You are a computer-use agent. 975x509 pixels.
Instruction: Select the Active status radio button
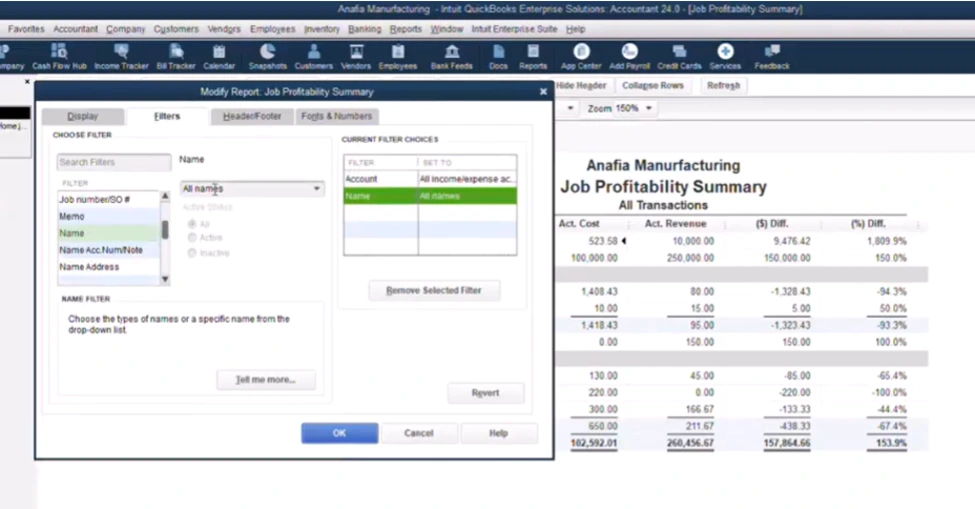coord(192,237)
